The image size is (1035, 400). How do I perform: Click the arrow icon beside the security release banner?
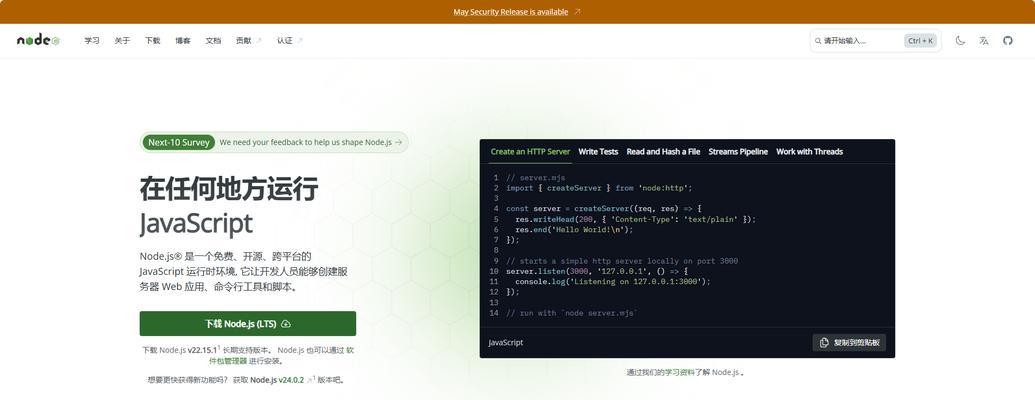(x=577, y=12)
